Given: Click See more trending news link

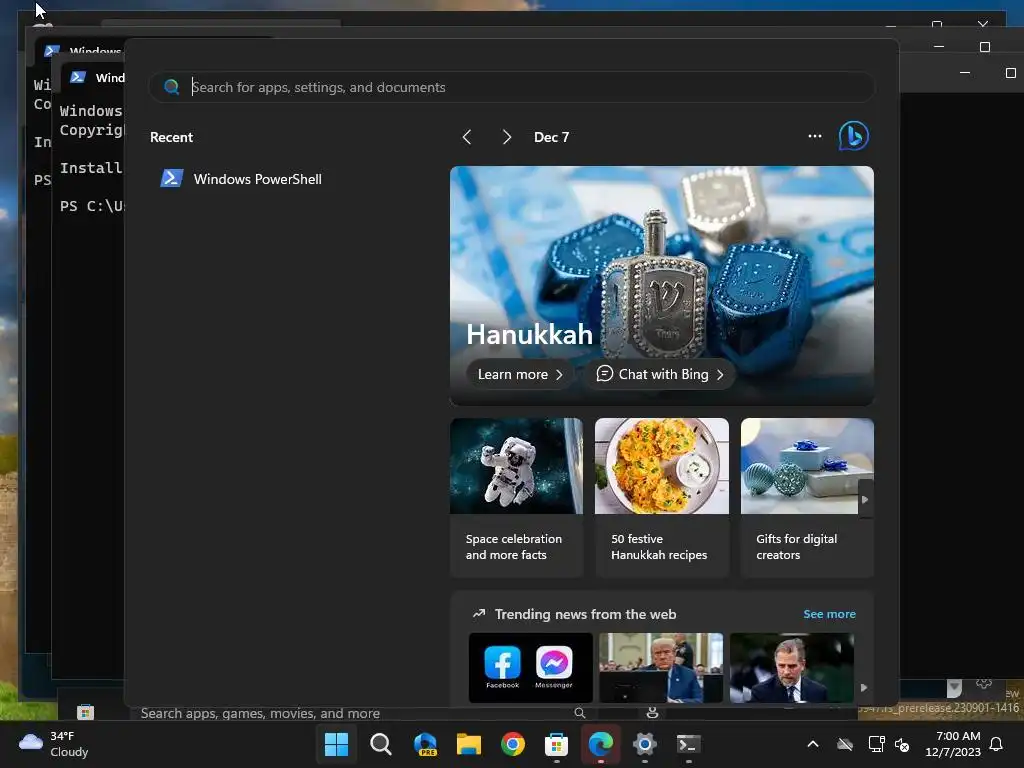Looking at the screenshot, I should 829,614.
